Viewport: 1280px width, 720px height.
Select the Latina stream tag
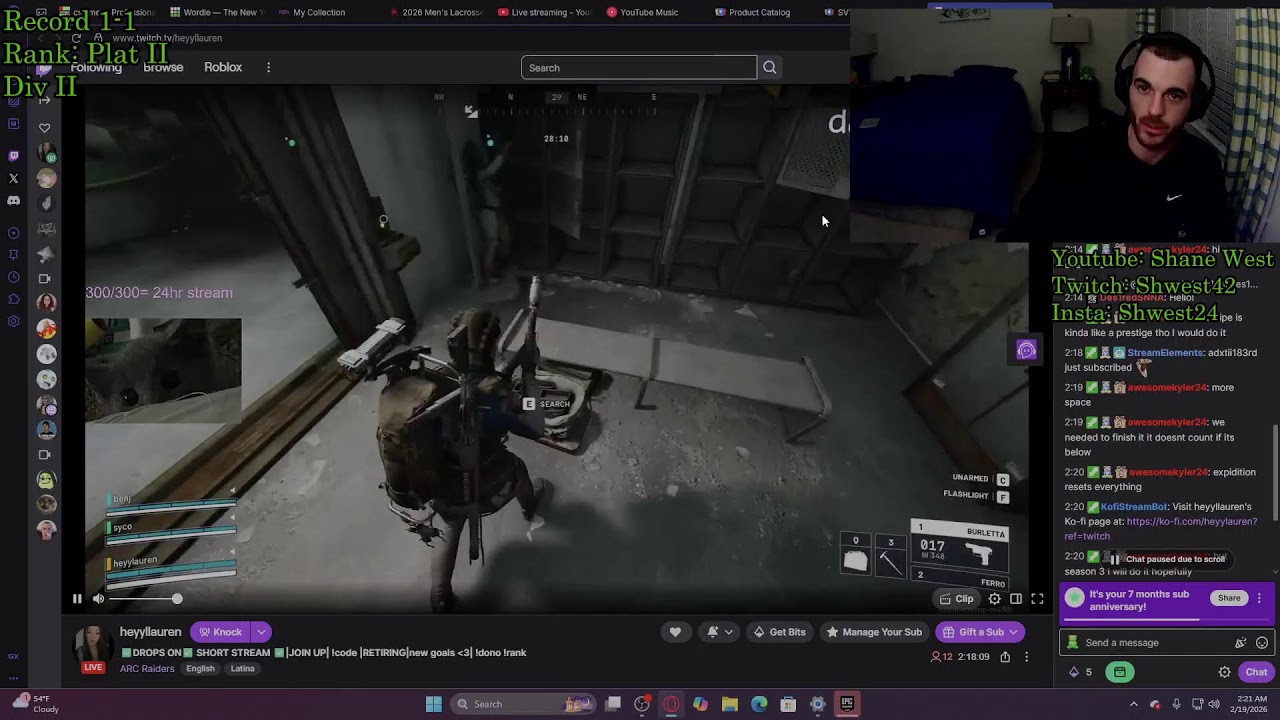[242, 669]
